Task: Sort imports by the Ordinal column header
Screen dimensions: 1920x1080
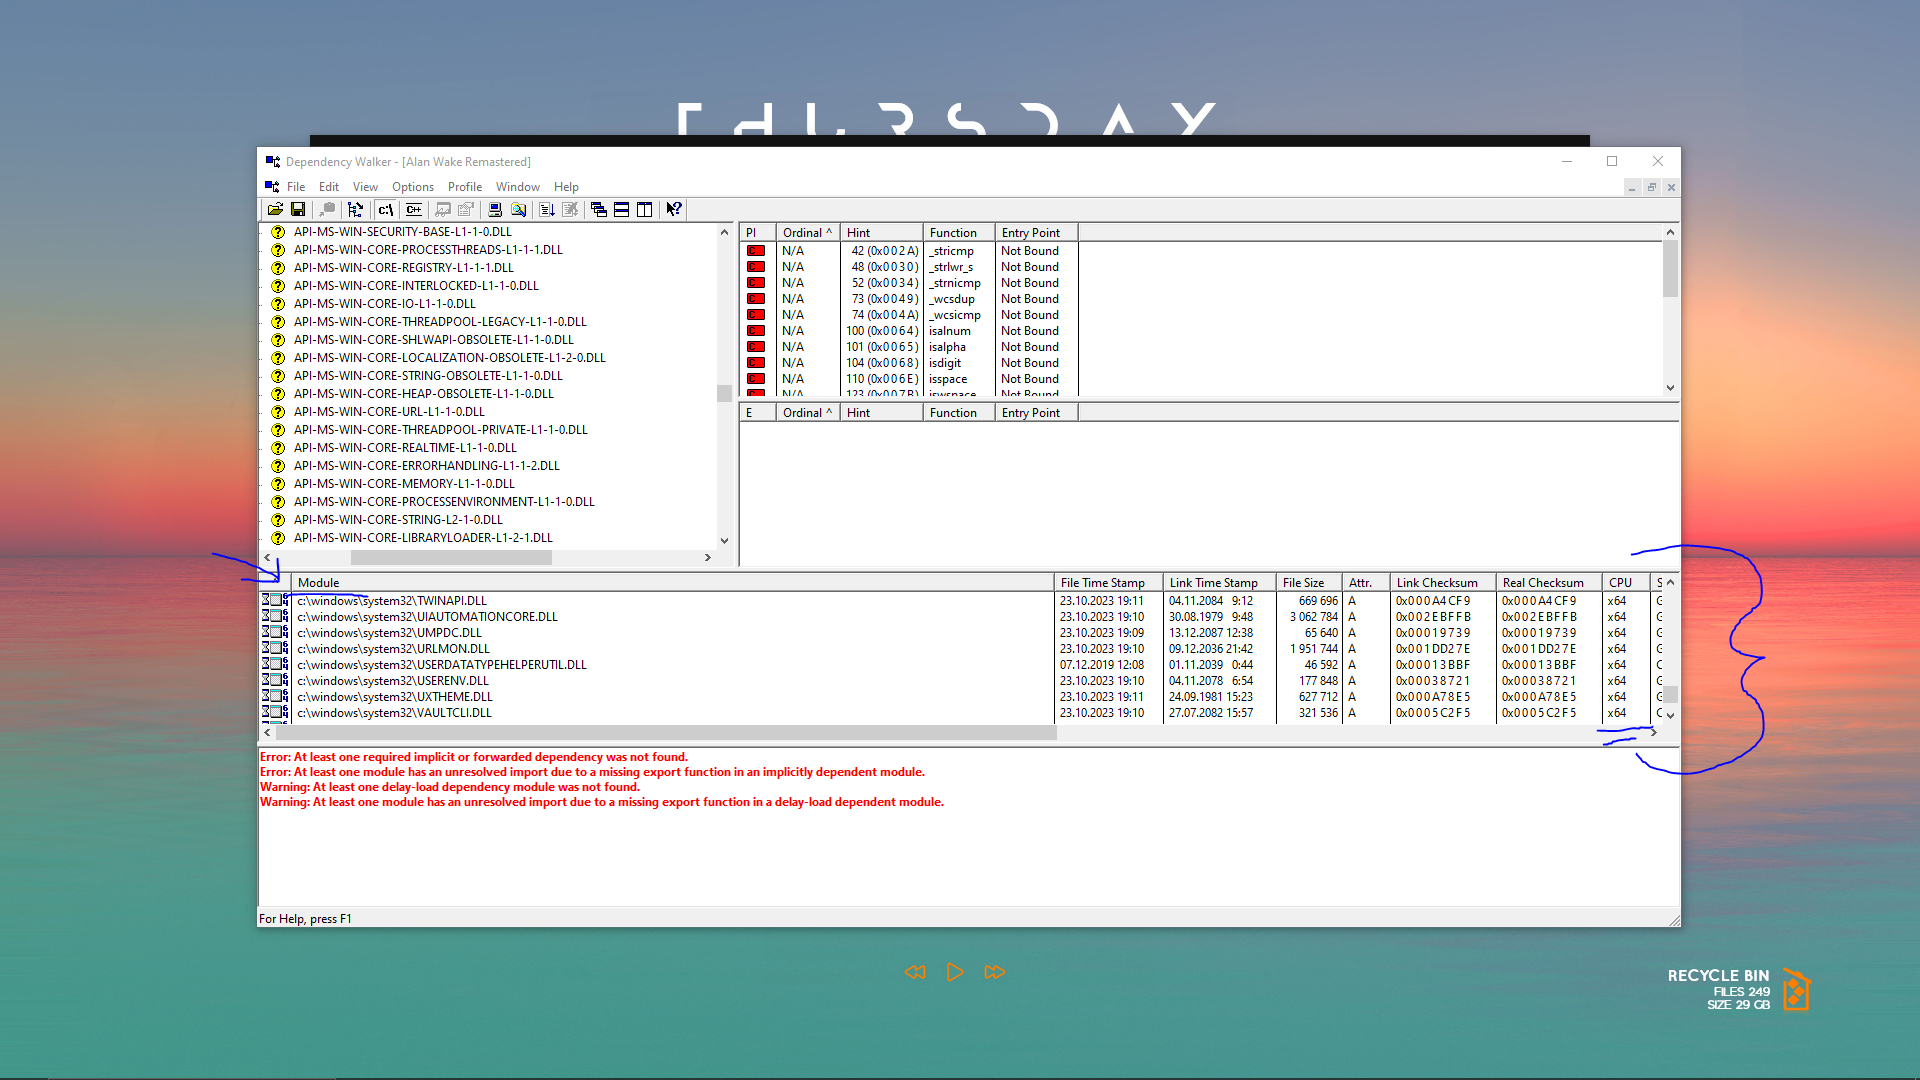Action: pyautogui.click(x=806, y=232)
